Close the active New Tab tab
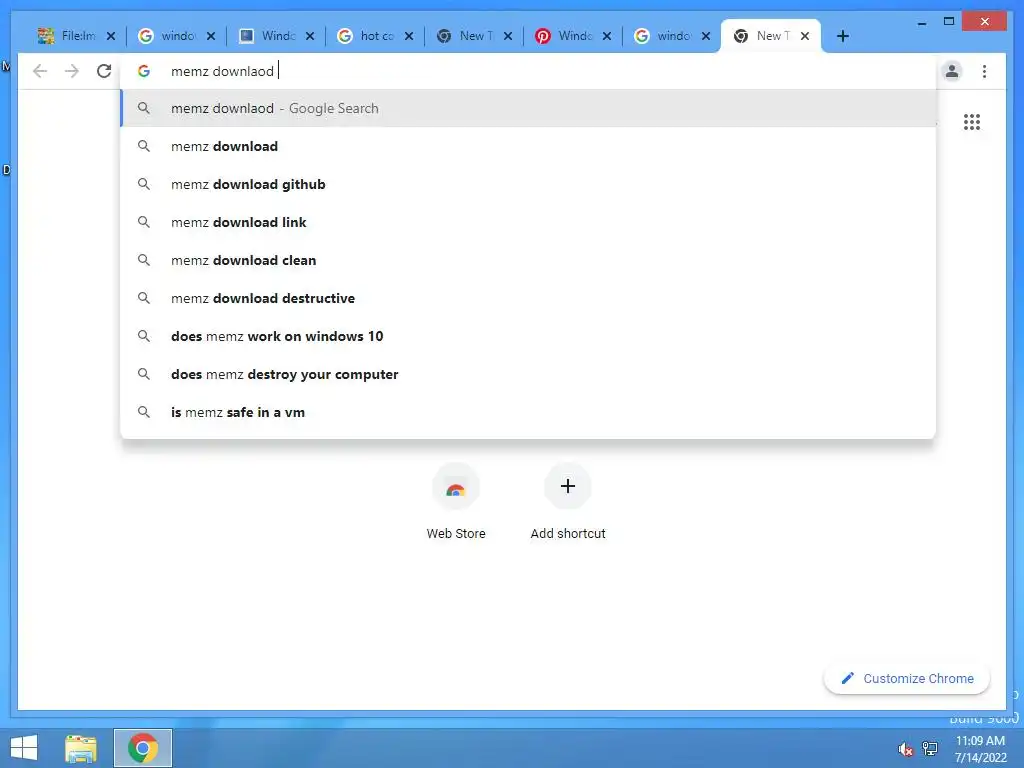 click(805, 36)
